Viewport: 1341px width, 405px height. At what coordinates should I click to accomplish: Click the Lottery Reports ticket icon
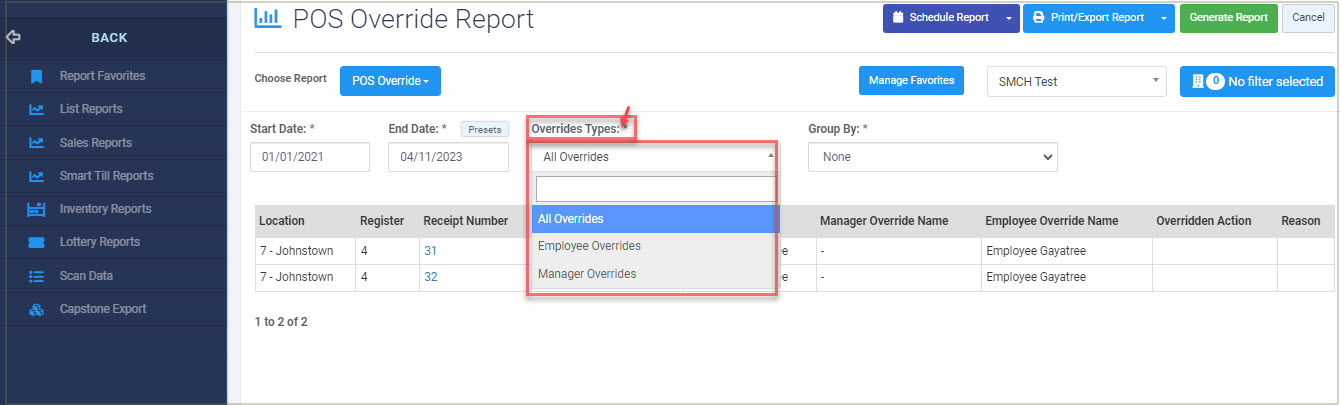(36, 242)
